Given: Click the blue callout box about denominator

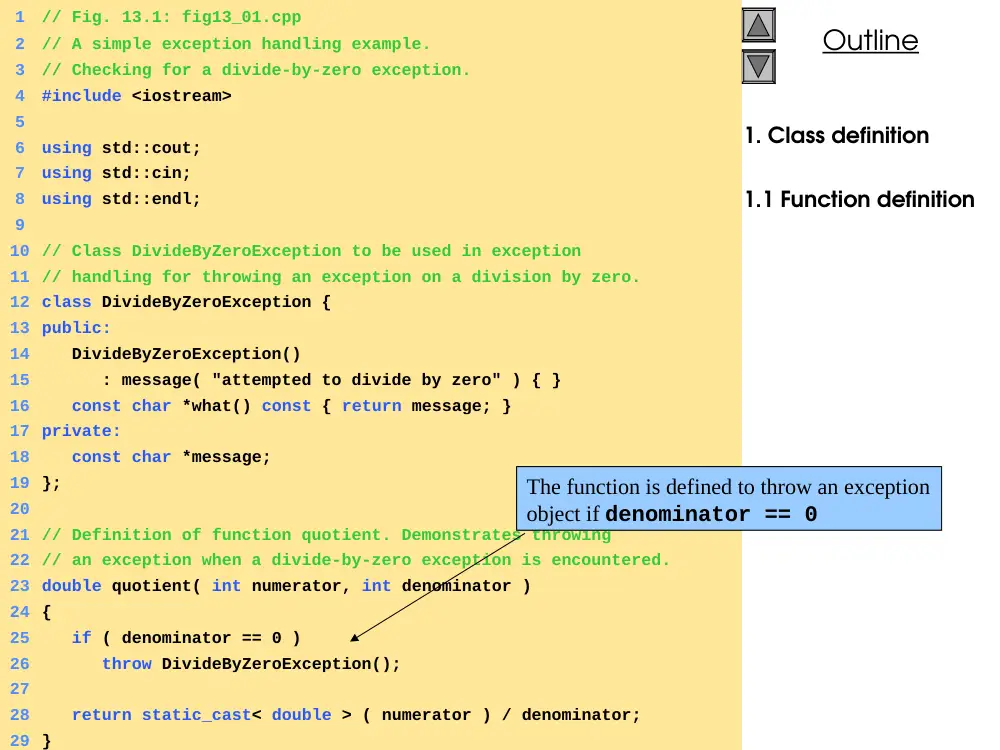Looking at the screenshot, I should click(728, 499).
